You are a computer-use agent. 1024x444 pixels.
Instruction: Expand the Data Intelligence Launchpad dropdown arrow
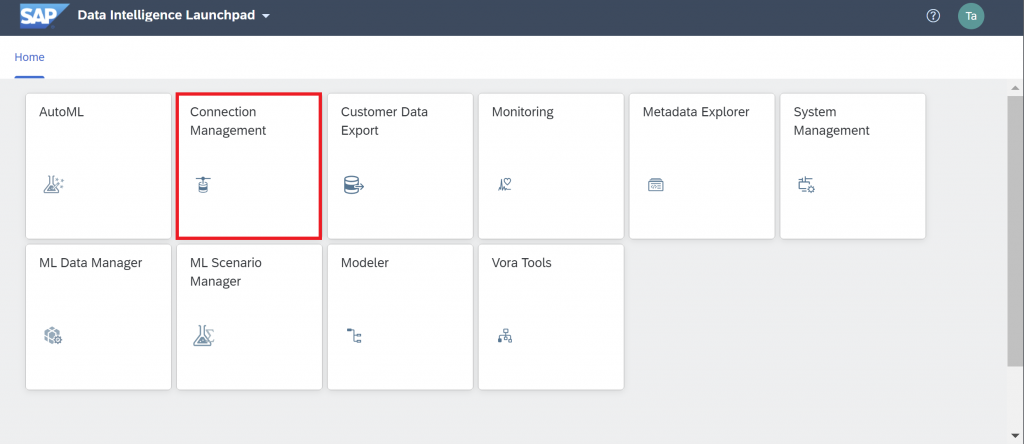[x=266, y=16]
